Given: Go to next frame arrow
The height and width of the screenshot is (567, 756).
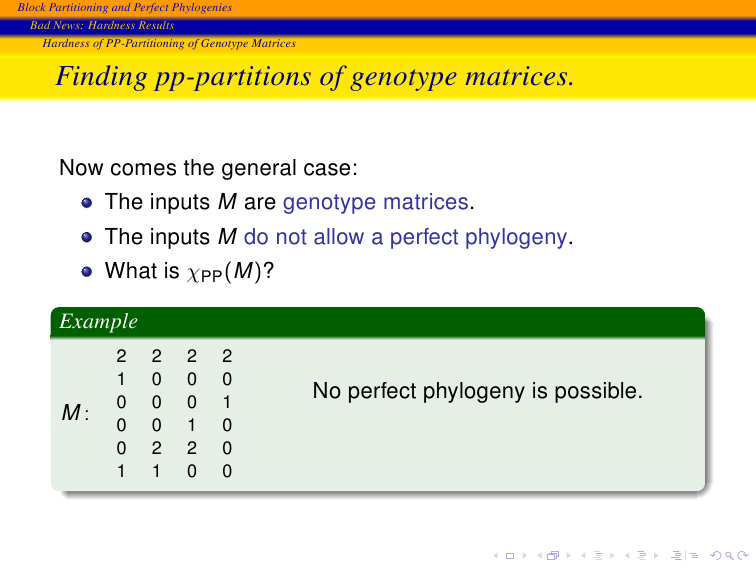Looking at the screenshot, I should coord(568,556).
